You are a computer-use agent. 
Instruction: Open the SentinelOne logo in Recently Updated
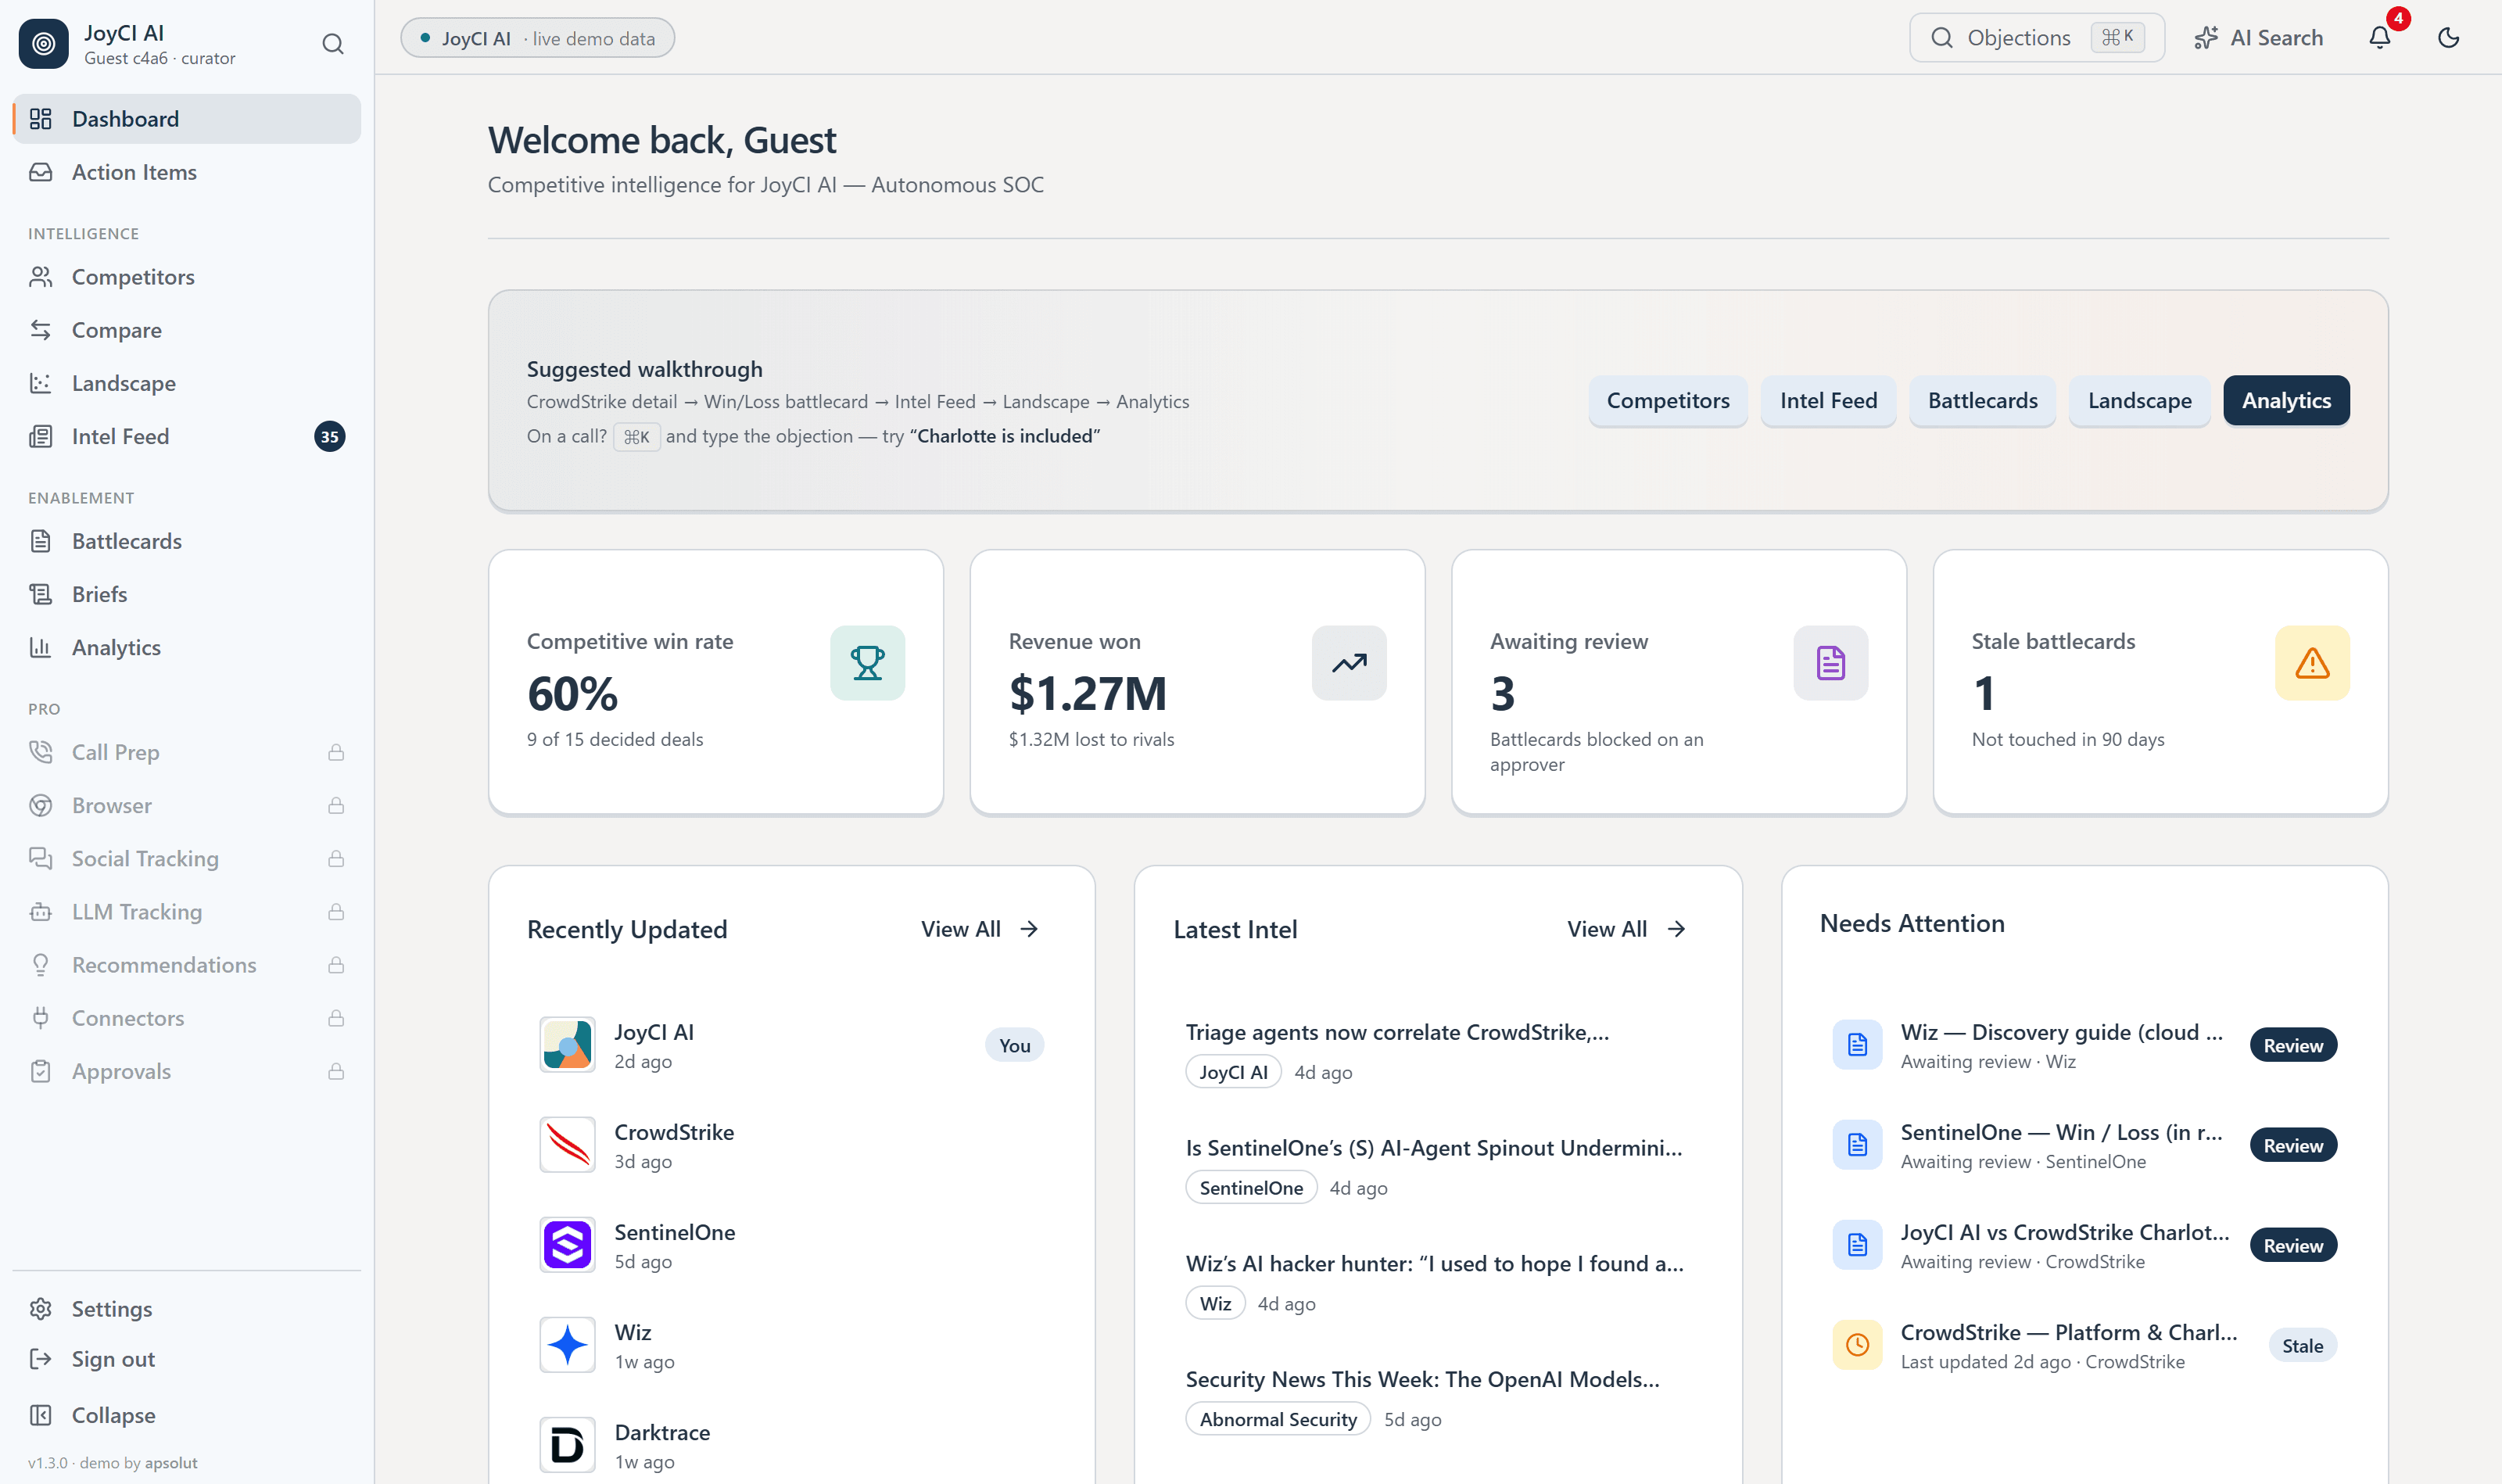567,1245
